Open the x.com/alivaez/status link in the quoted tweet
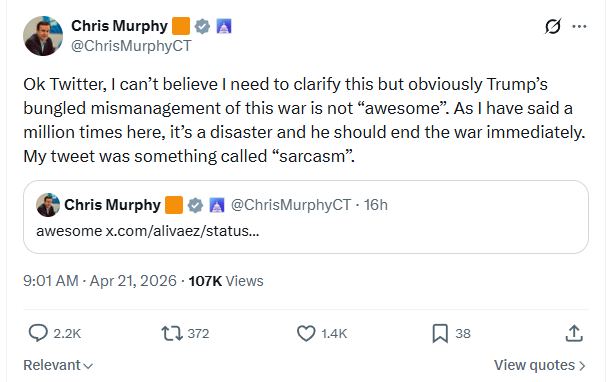Viewport: 615px width, 382px height. coord(182,231)
